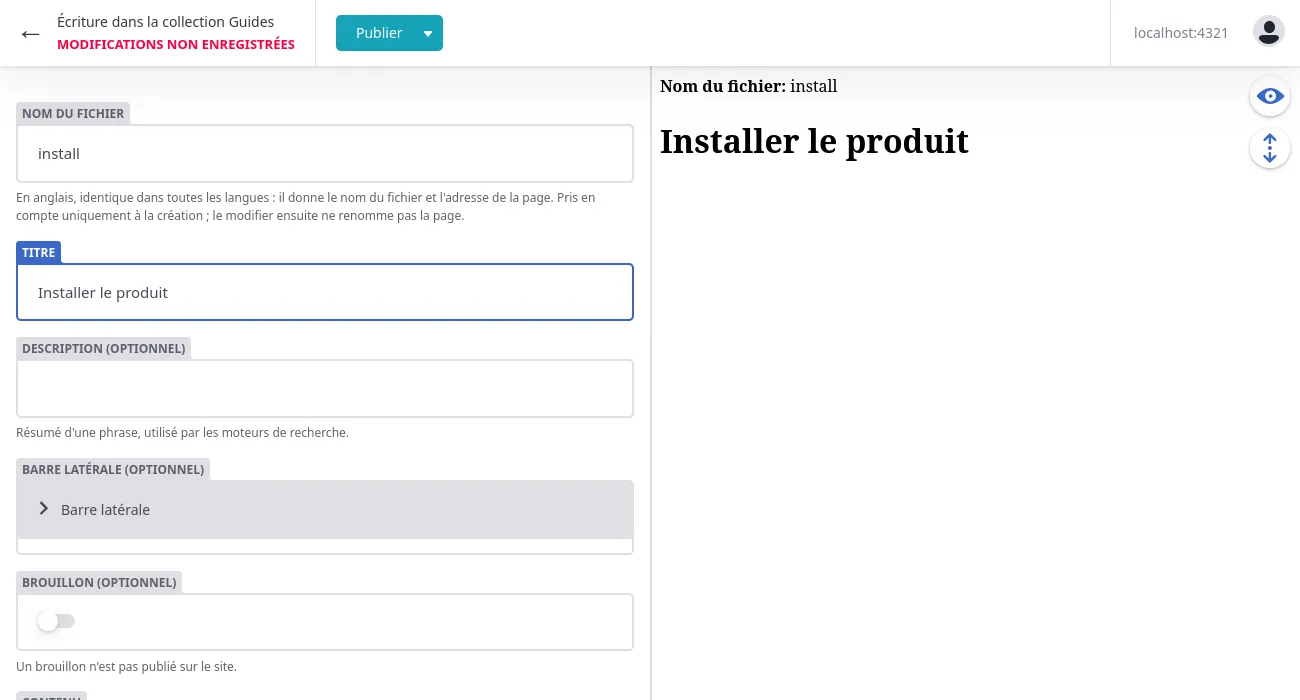Click the Barre latérale collapsed row label
Viewport: 1300px width, 700px height.
(105, 510)
